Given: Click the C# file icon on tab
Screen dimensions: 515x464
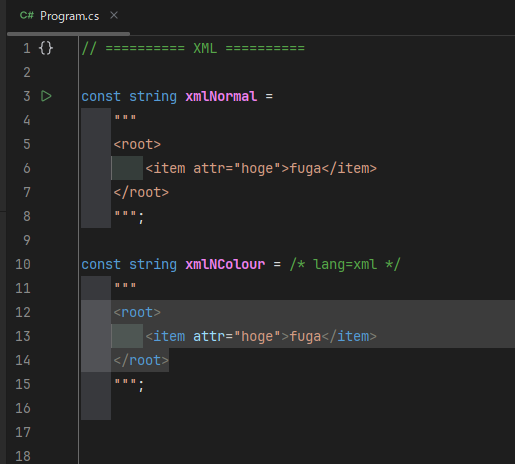Looking at the screenshot, I should pyautogui.click(x=27, y=15).
